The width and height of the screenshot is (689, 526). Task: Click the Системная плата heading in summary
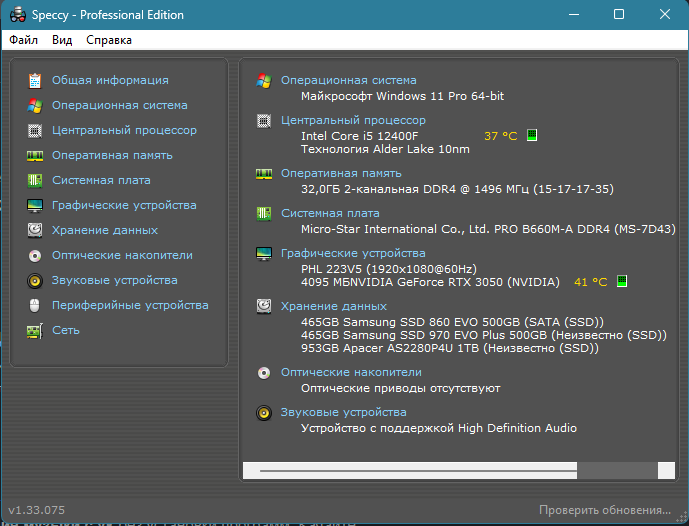point(330,214)
